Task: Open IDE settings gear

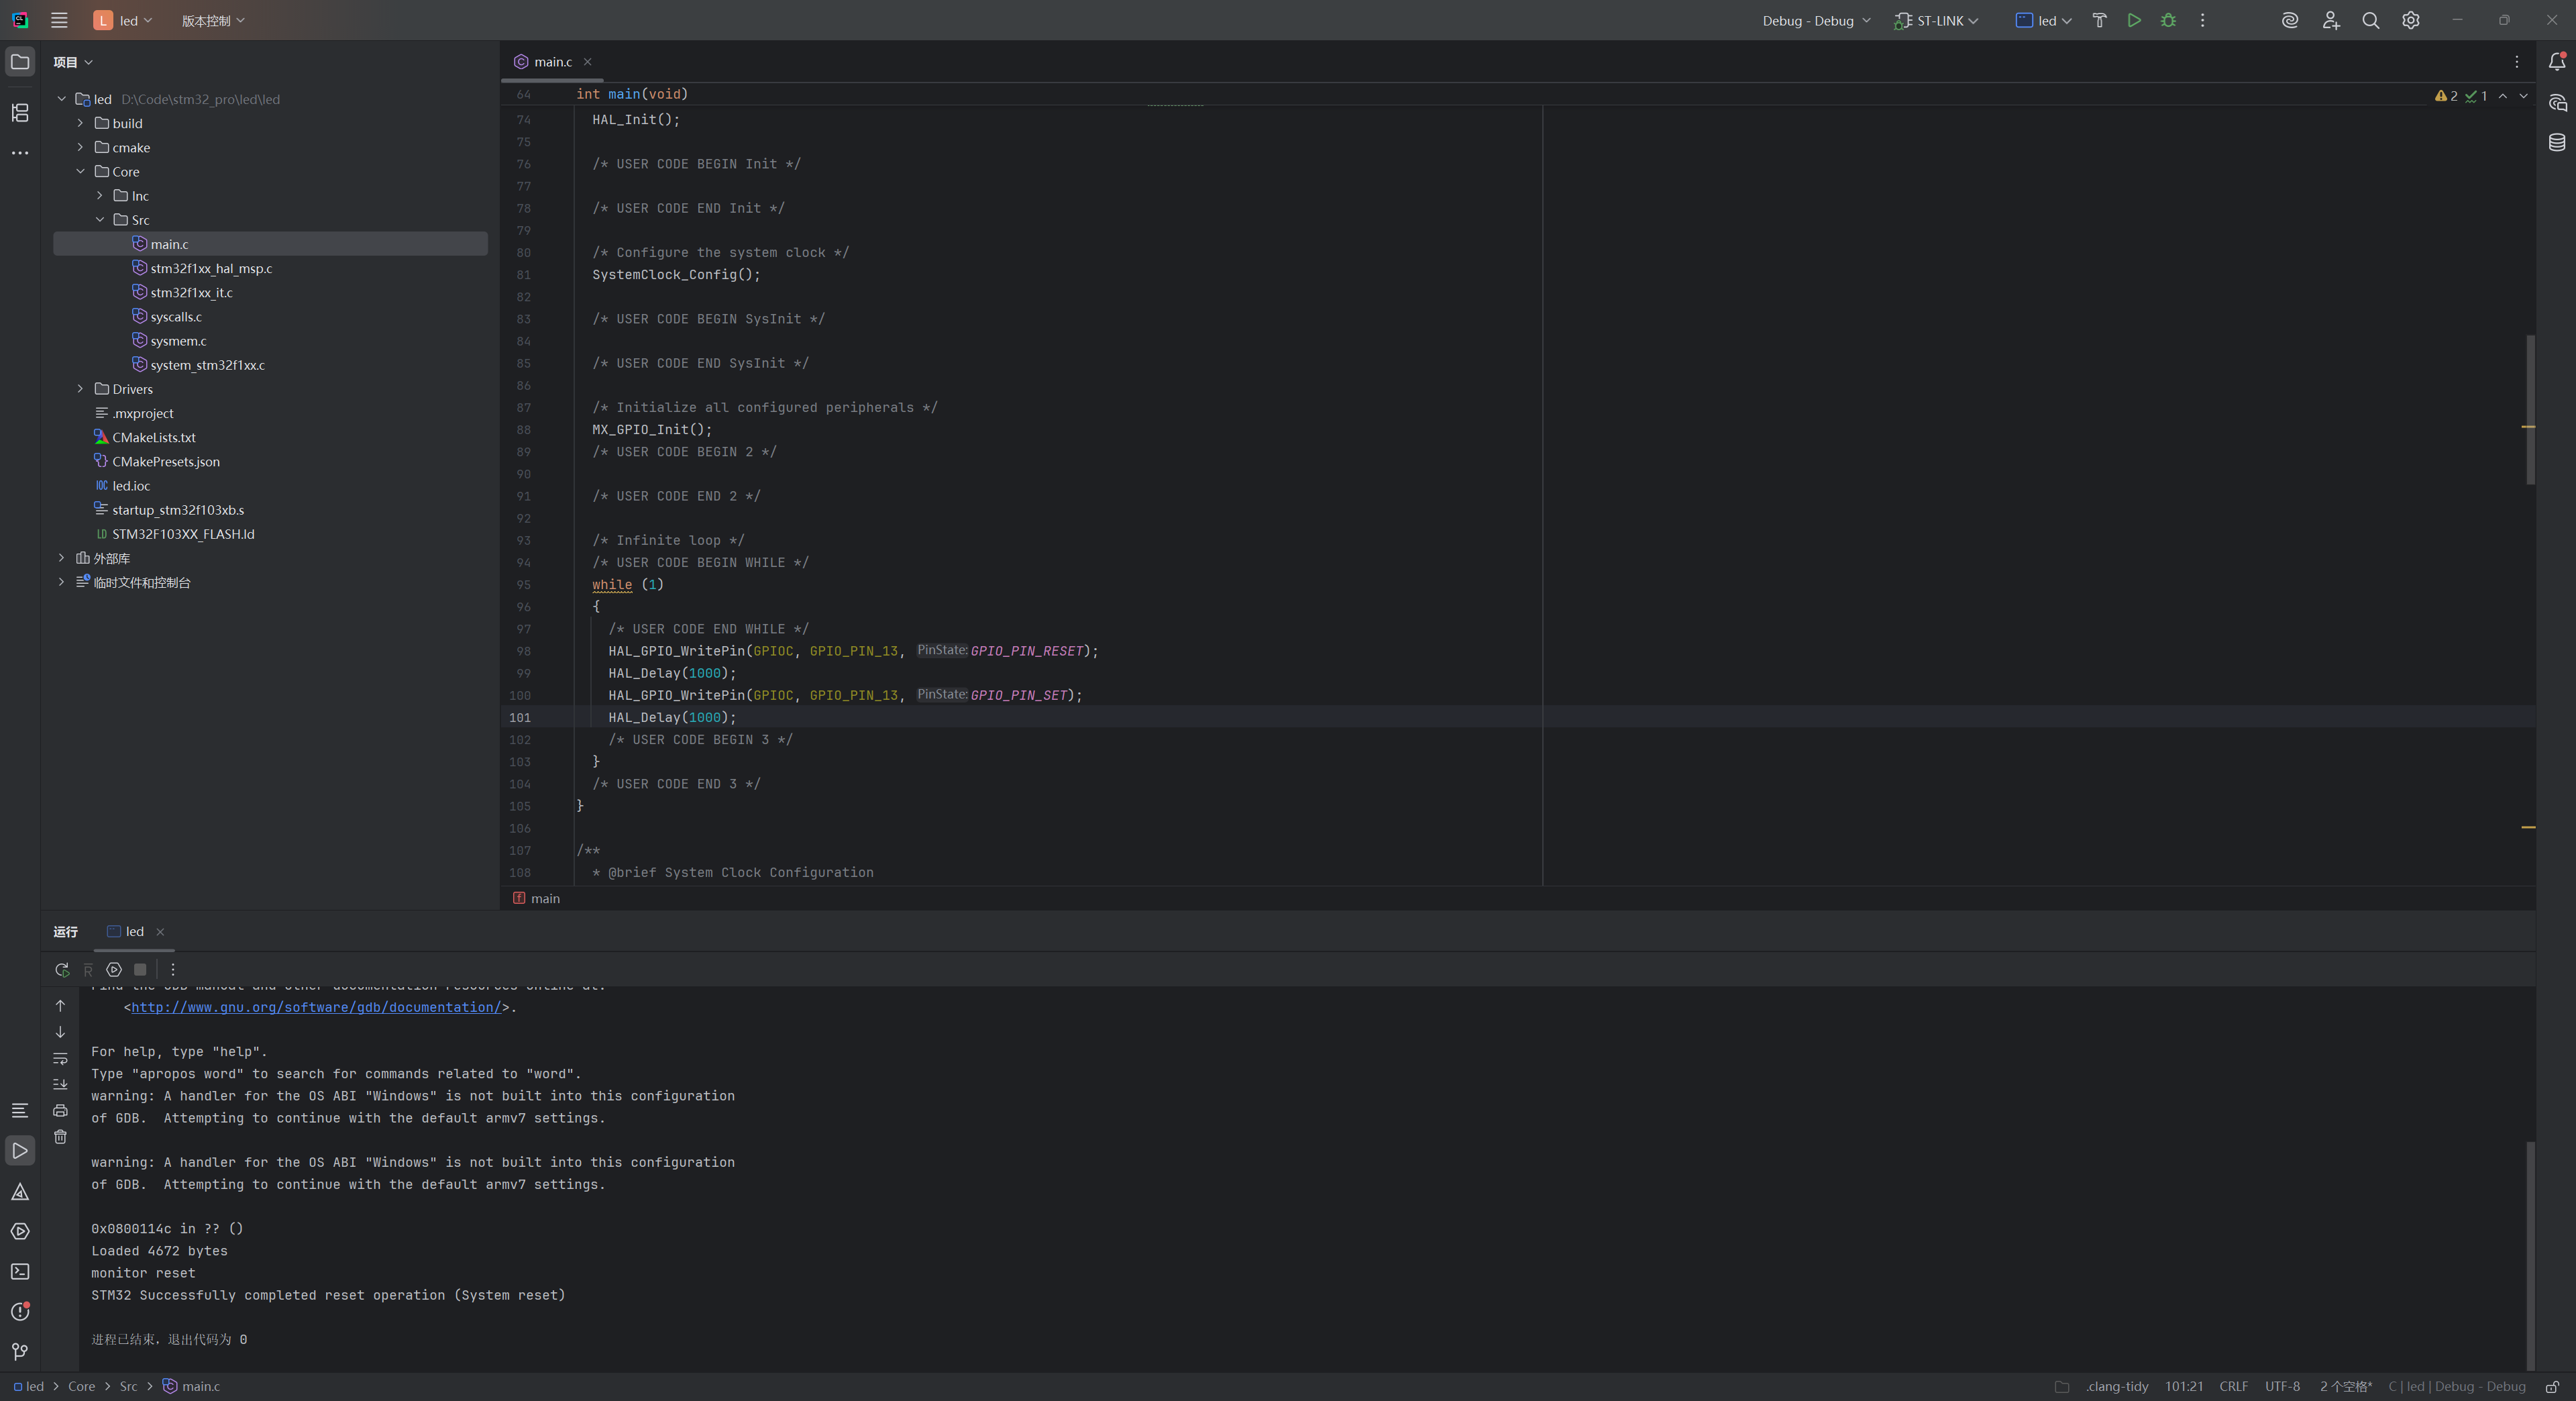Action: tap(2411, 20)
